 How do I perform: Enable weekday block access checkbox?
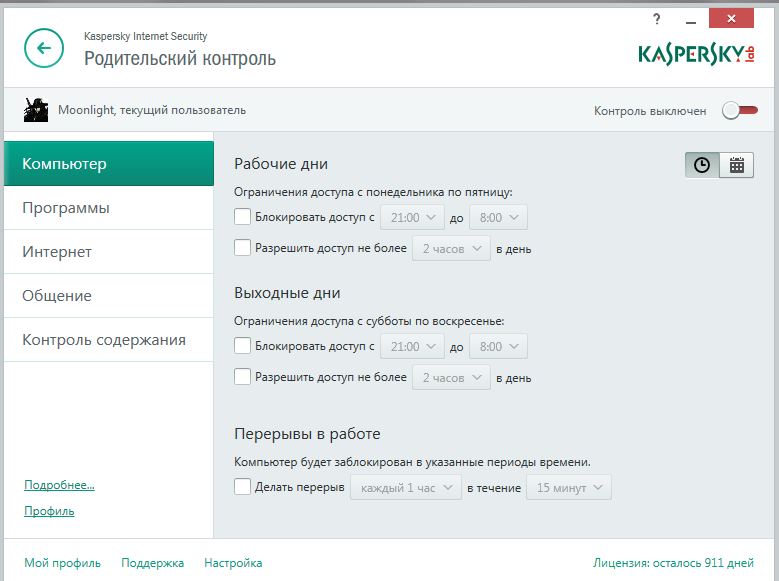[242, 216]
